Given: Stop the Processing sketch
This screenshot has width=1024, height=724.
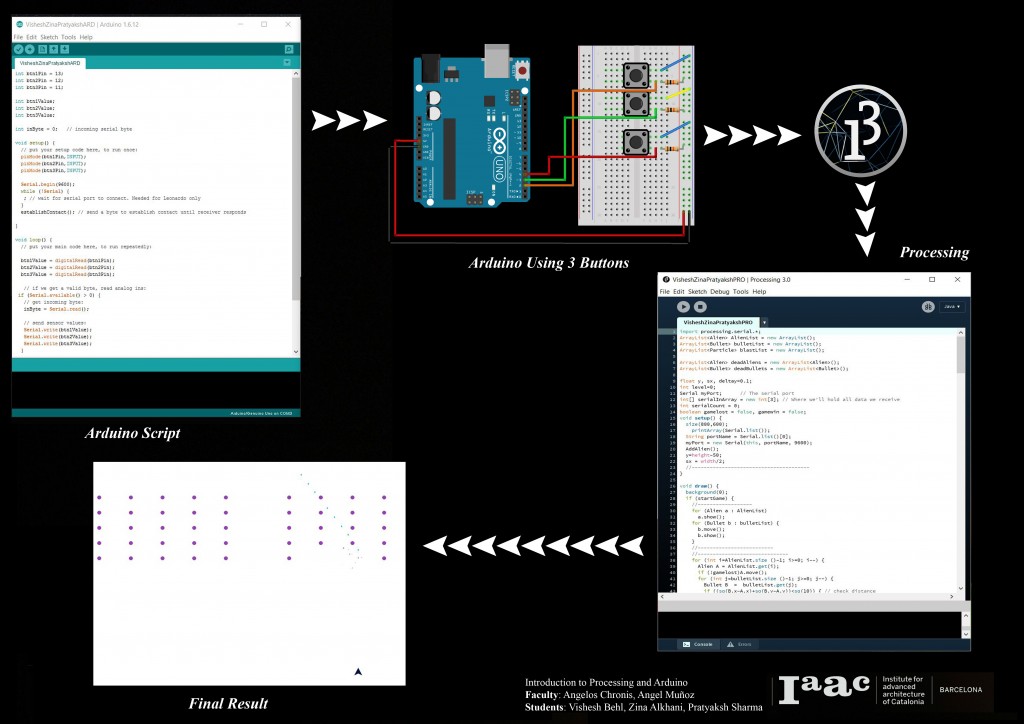Looking at the screenshot, I should point(700,307).
